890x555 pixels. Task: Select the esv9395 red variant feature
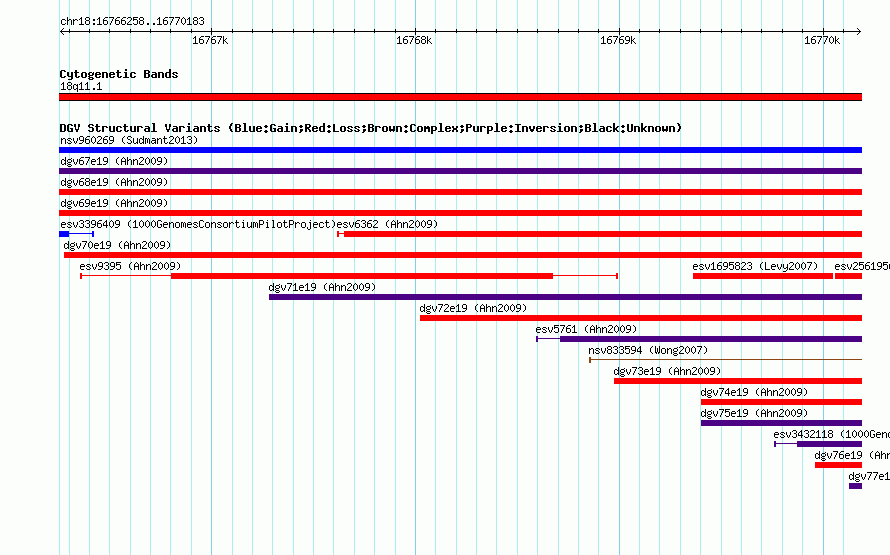point(349,276)
